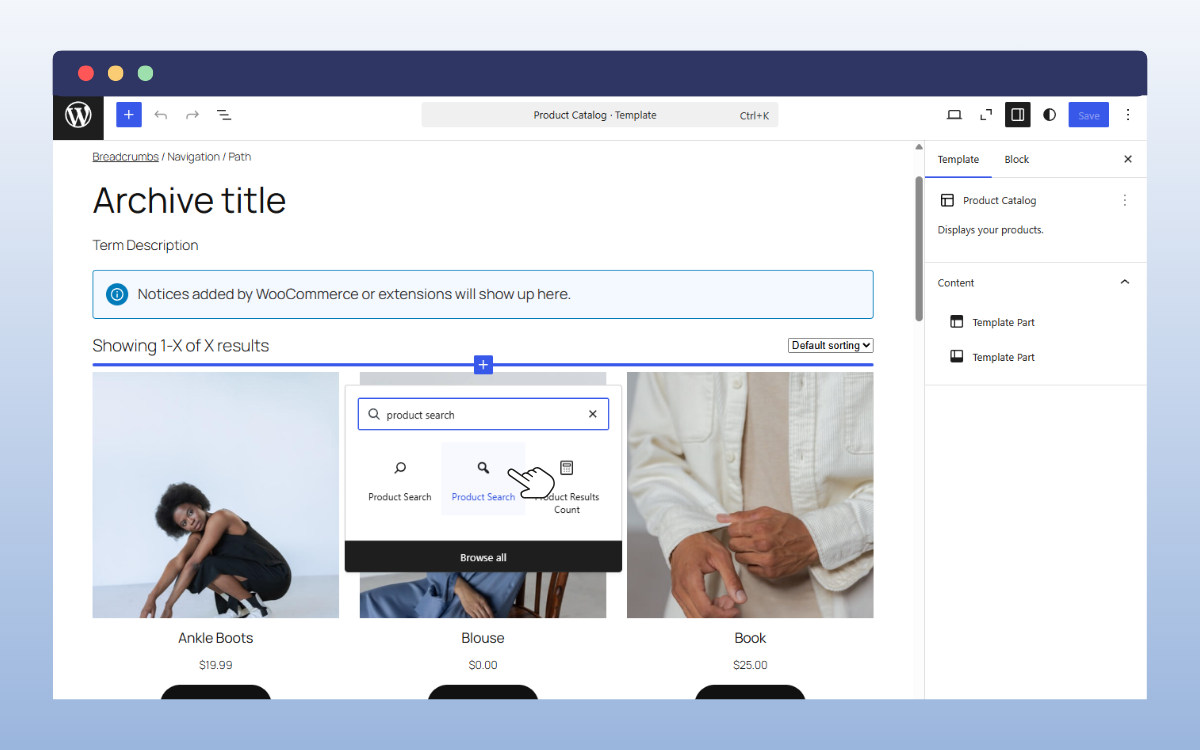
Task: Undo the last change
Action: [x=160, y=115]
